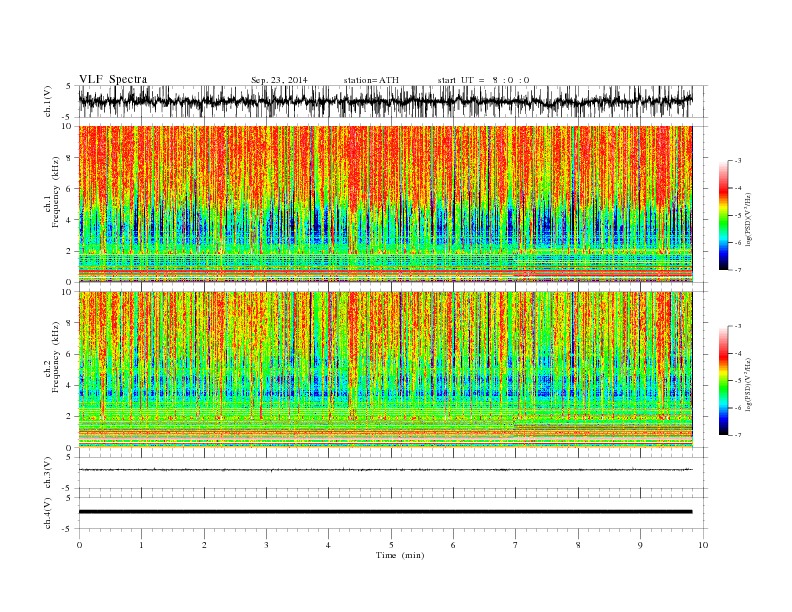
Task: Click the ch.1 PSD color scale bar
Action: click(x=723, y=215)
